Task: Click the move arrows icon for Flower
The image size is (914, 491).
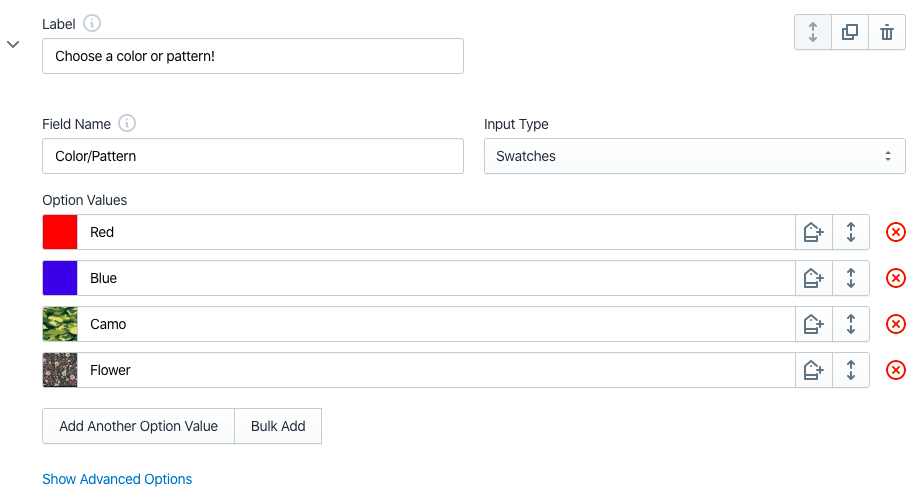Action: (851, 370)
